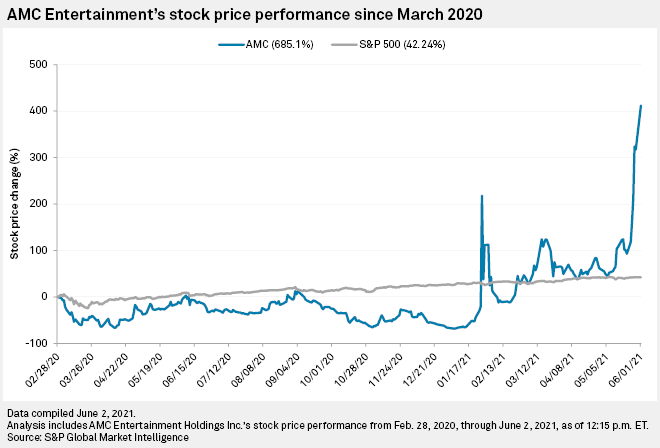Click the 500 label on the y-axis
This screenshot has width=660, height=448.
click(38, 64)
